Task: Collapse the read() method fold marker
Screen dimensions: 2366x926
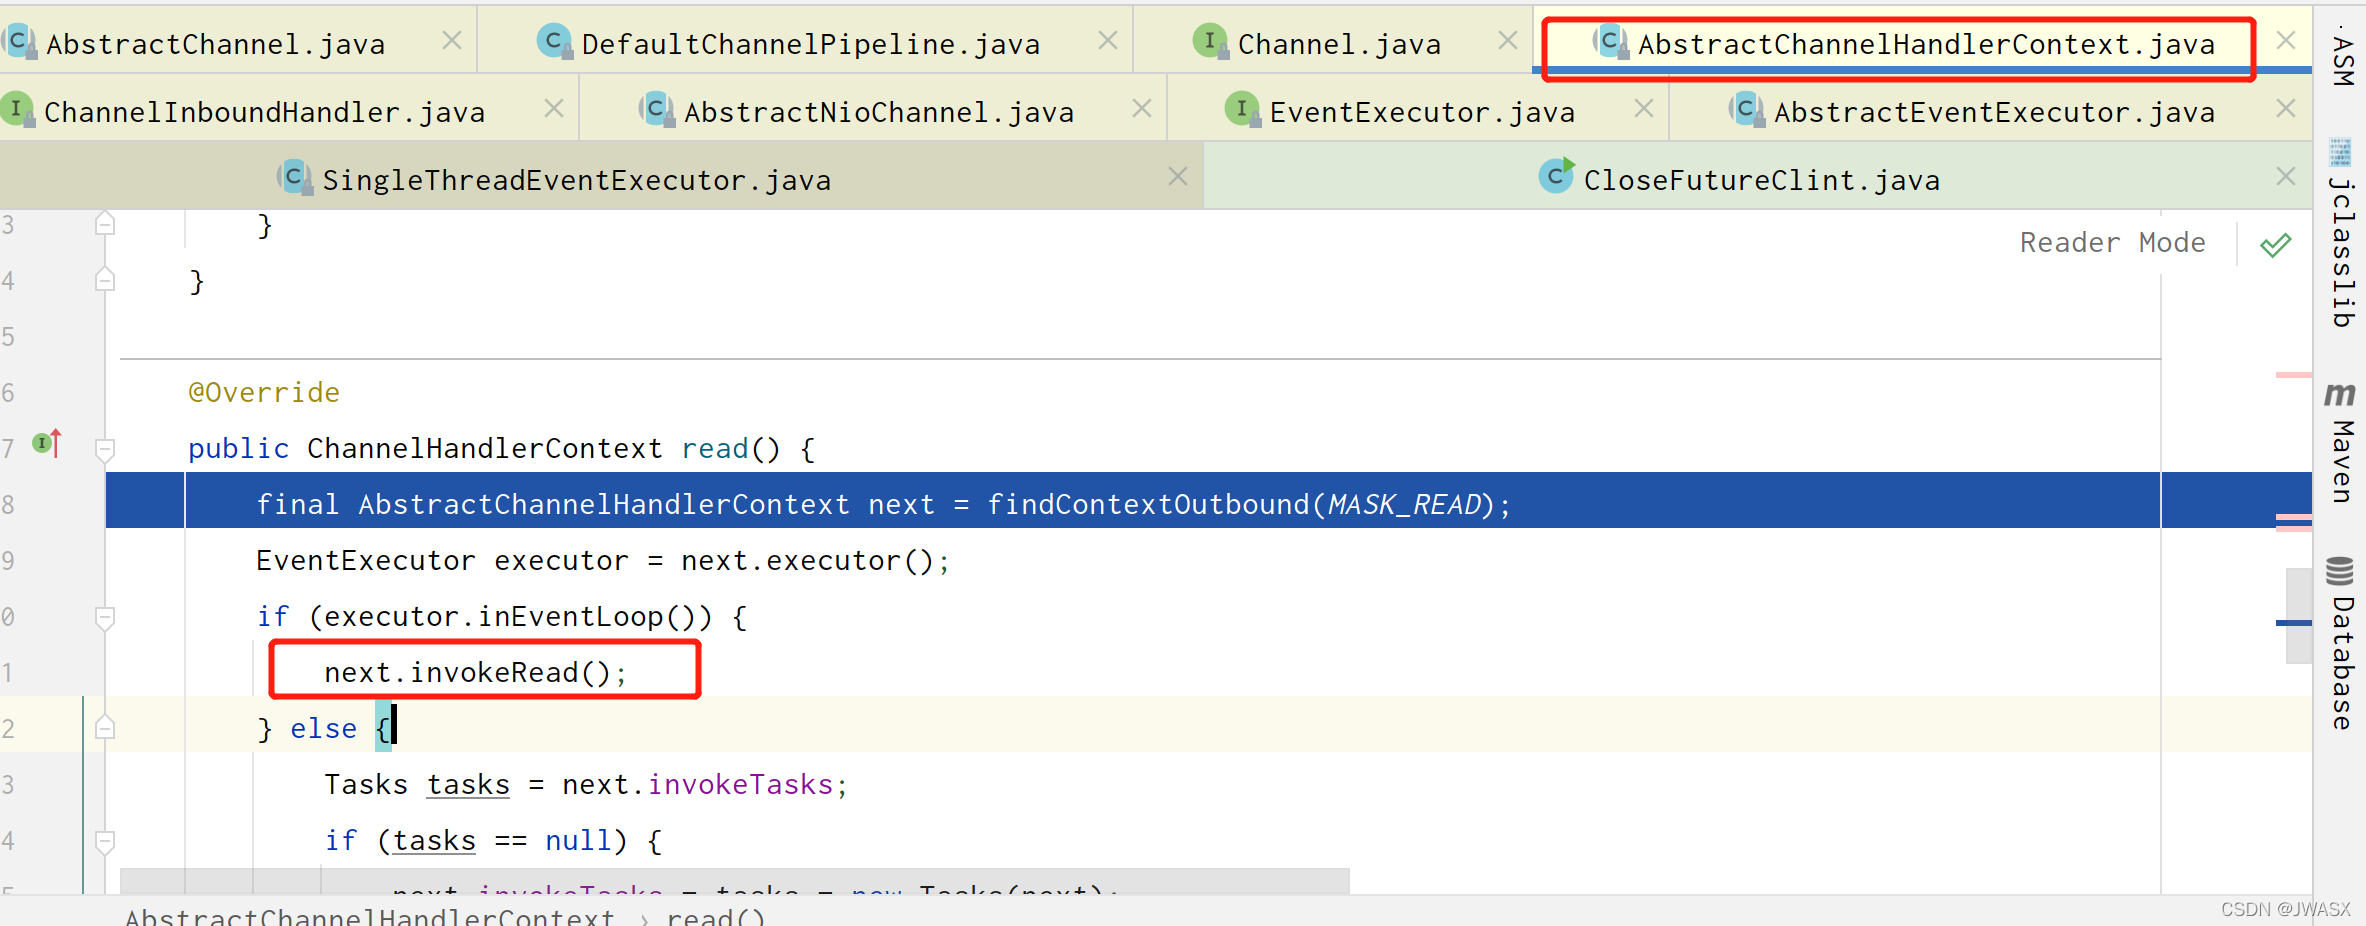Action: click(x=105, y=449)
